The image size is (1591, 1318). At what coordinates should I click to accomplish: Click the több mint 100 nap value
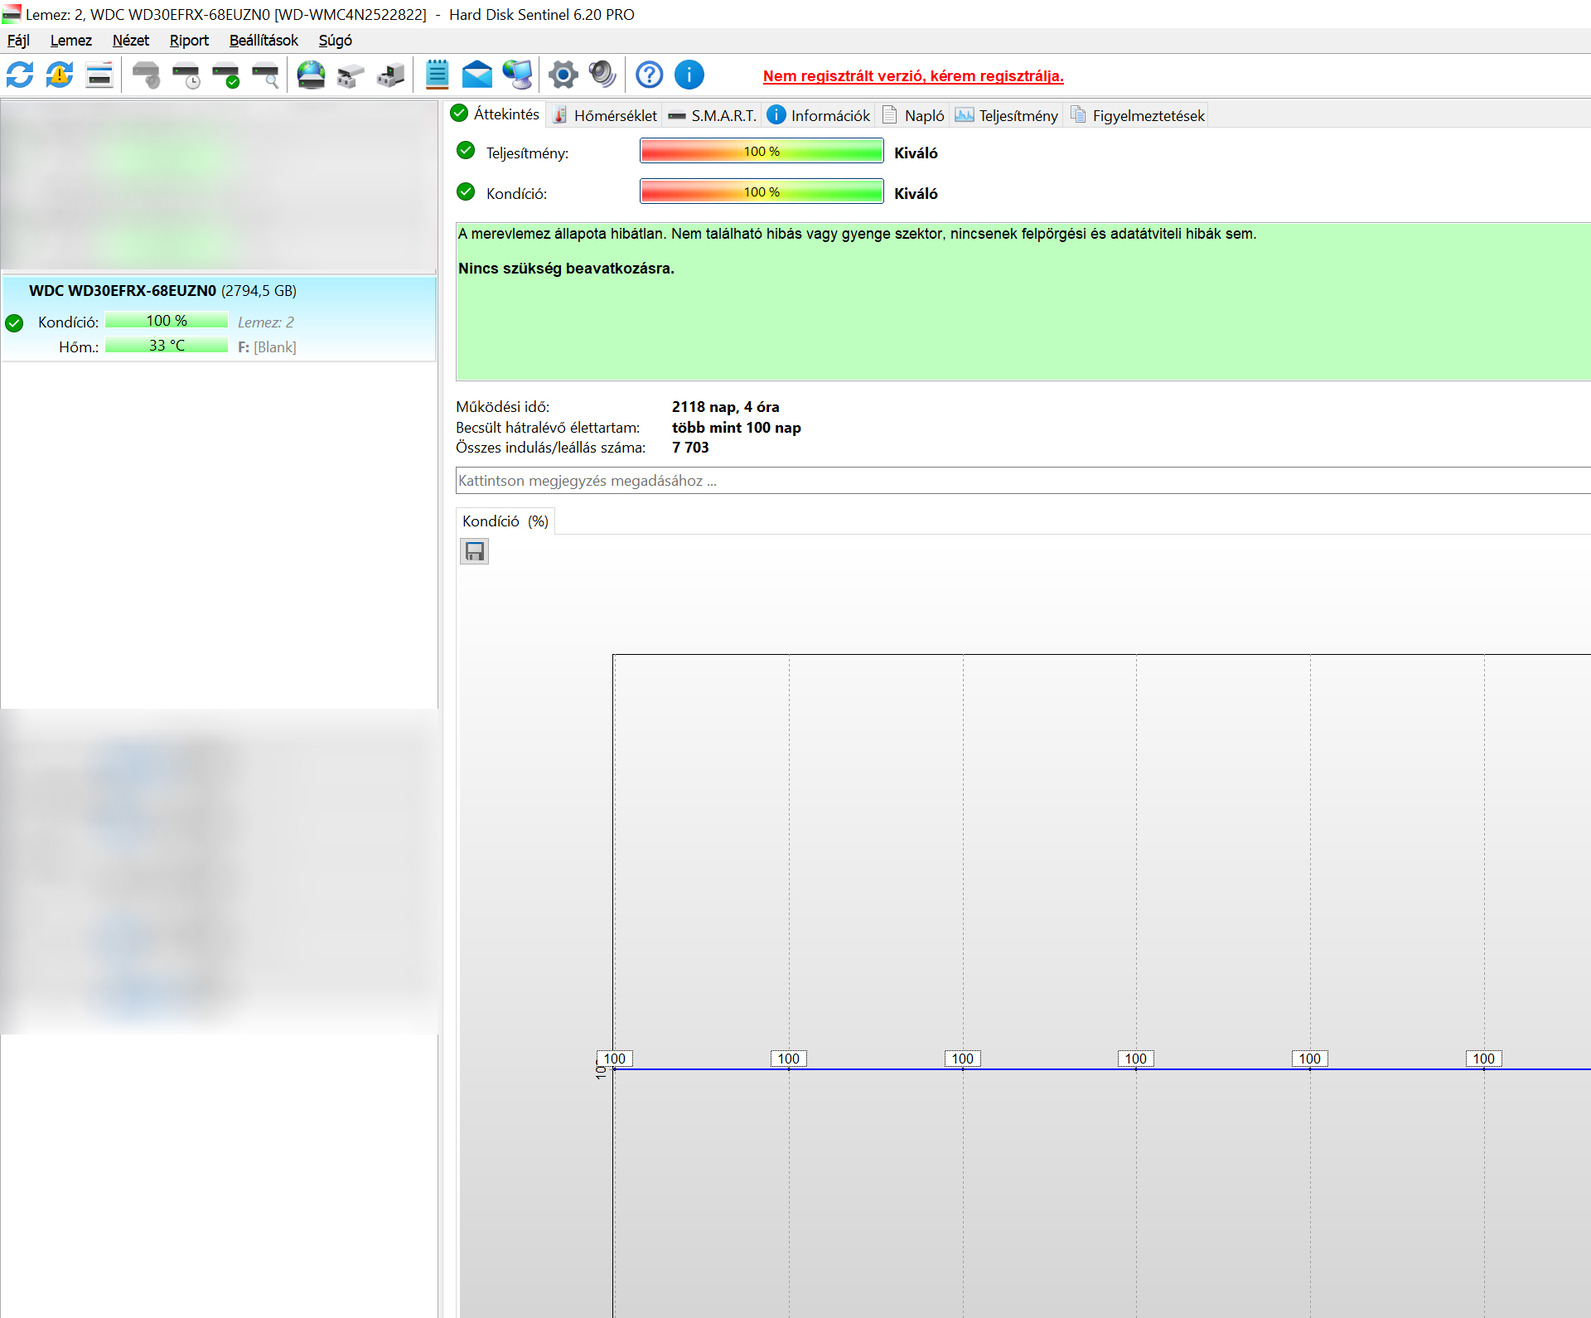pos(736,427)
